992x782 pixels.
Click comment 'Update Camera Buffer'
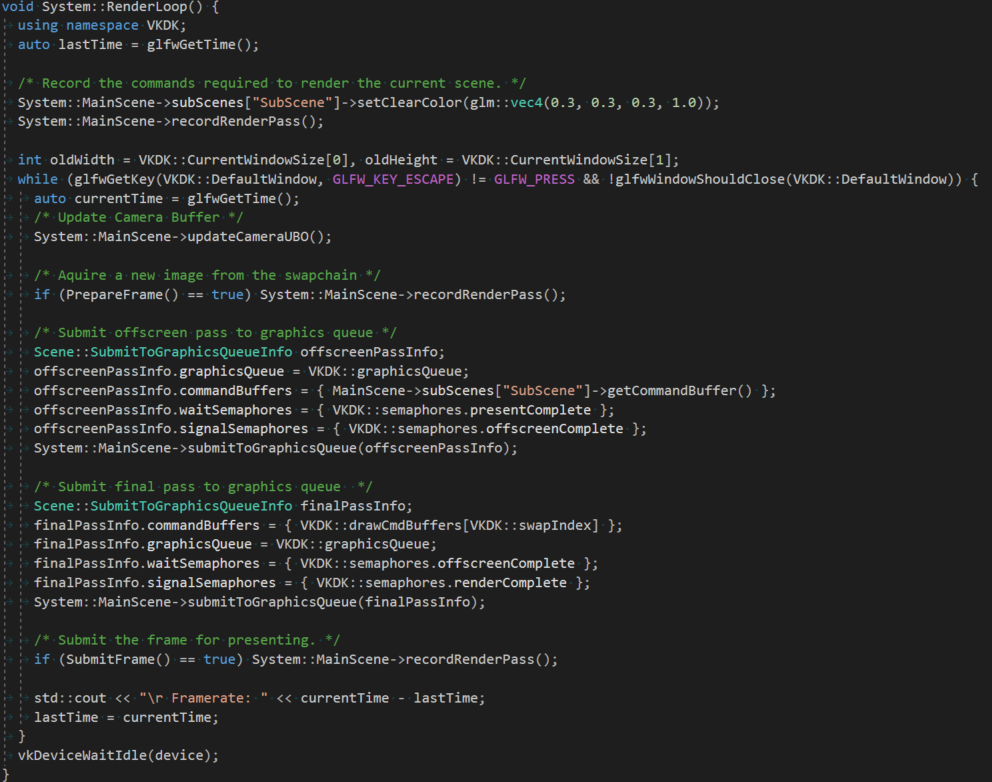[x=139, y=218]
